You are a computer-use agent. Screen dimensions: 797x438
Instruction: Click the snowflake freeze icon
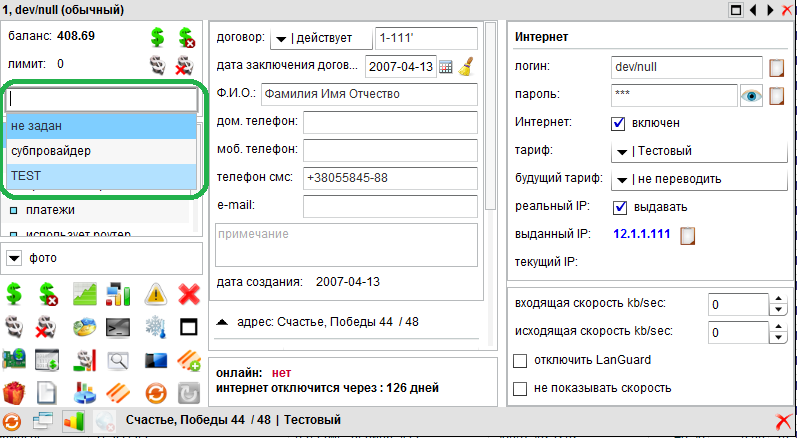tap(154, 327)
